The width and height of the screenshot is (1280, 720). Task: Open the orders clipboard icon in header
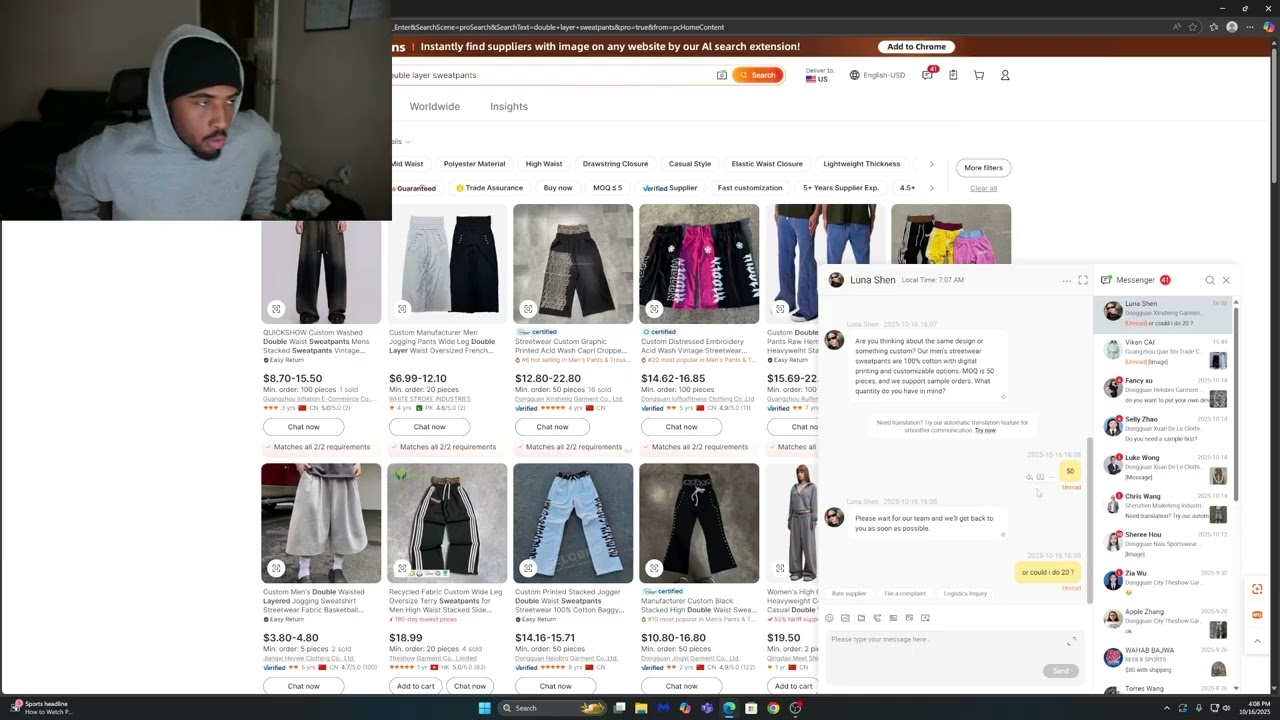[953, 75]
